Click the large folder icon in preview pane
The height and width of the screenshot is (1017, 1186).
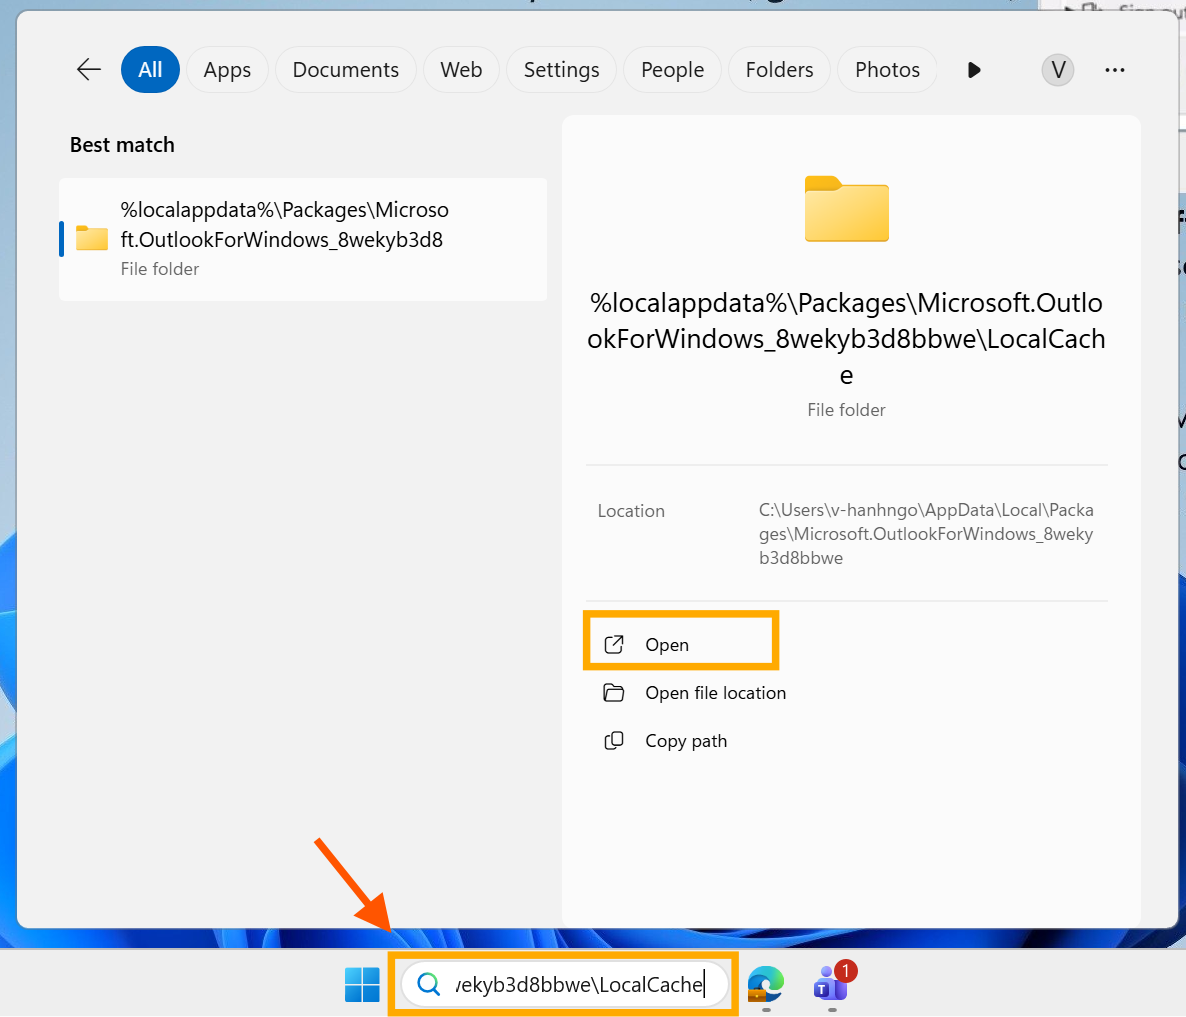coord(846,209)
